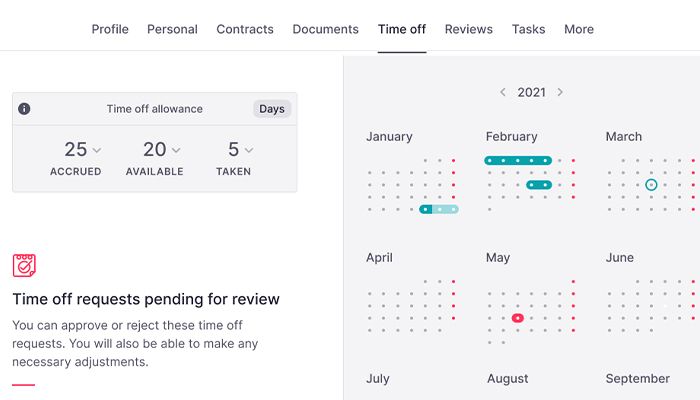
Task: Open the Documents tab
Action: pyautogui.click(x=325, y=29)
